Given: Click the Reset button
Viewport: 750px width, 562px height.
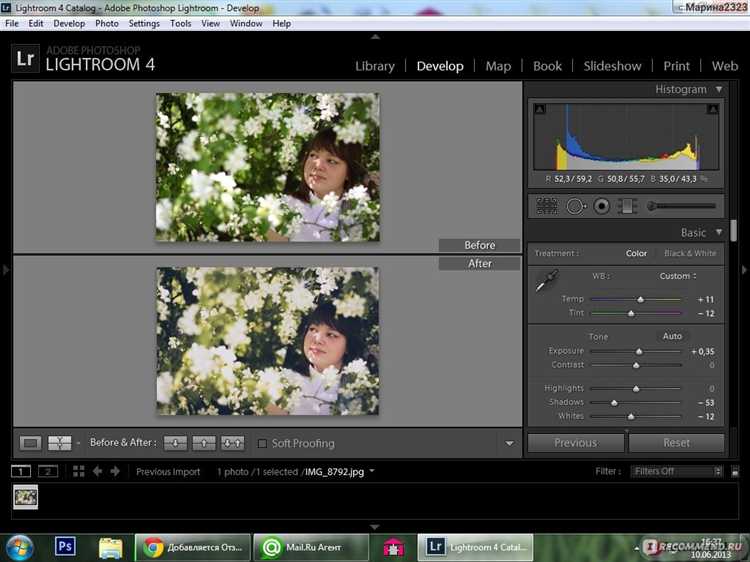Looking at the screenshot, I should [676, 443].
